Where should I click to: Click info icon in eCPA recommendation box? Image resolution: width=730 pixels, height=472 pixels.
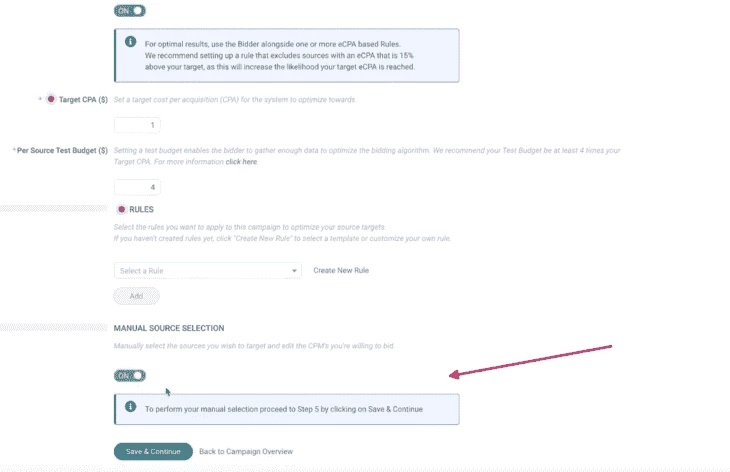130,42
